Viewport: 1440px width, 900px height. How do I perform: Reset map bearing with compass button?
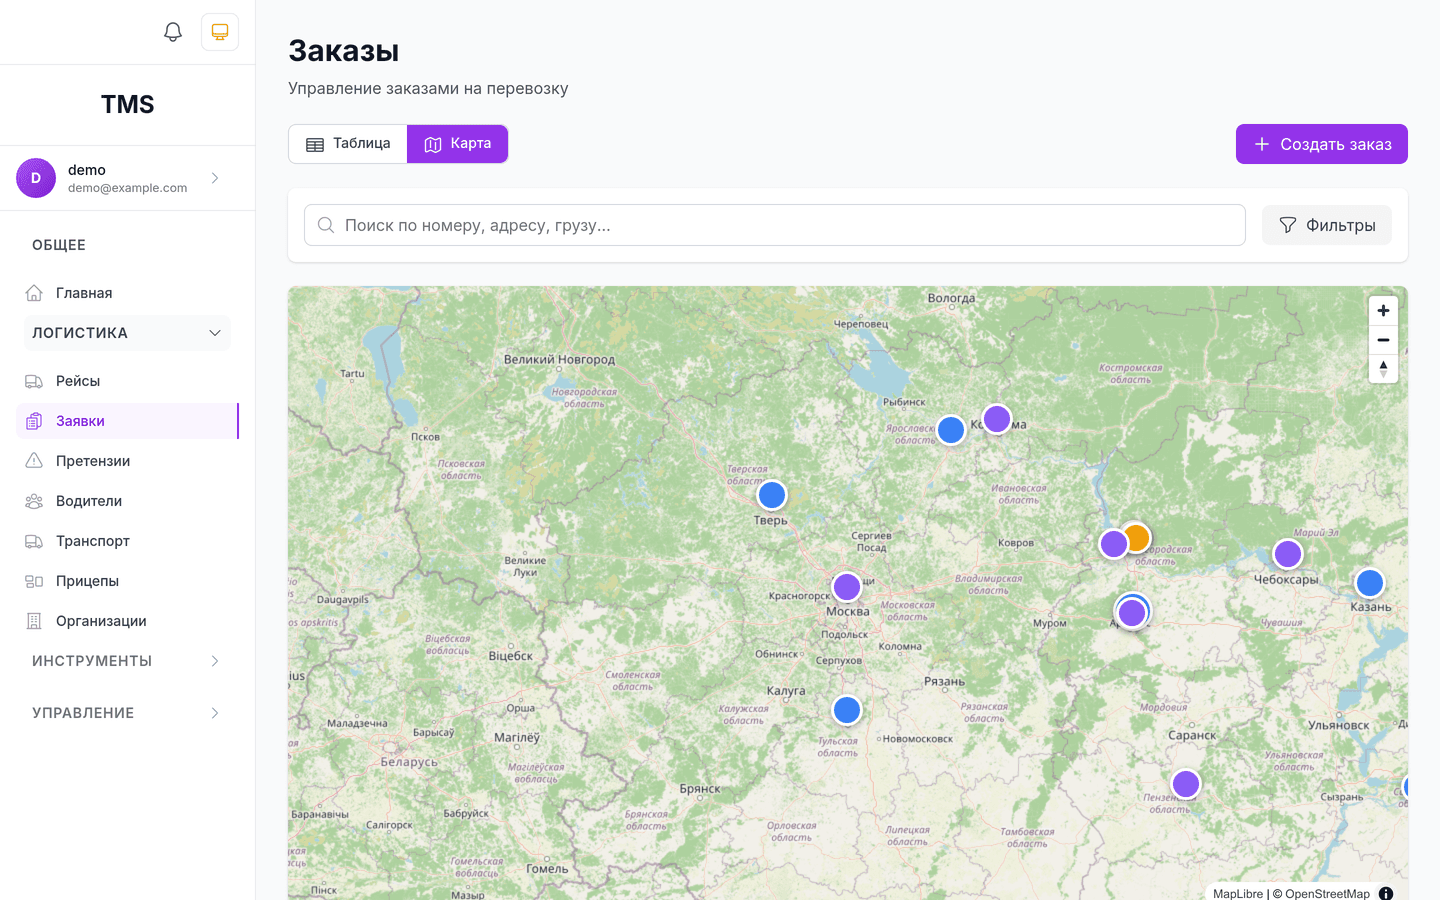point(1383,369)
